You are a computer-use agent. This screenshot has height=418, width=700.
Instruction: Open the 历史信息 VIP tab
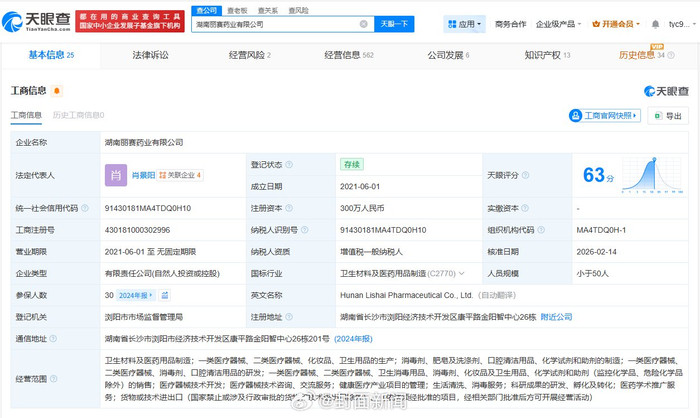[641, 56]
